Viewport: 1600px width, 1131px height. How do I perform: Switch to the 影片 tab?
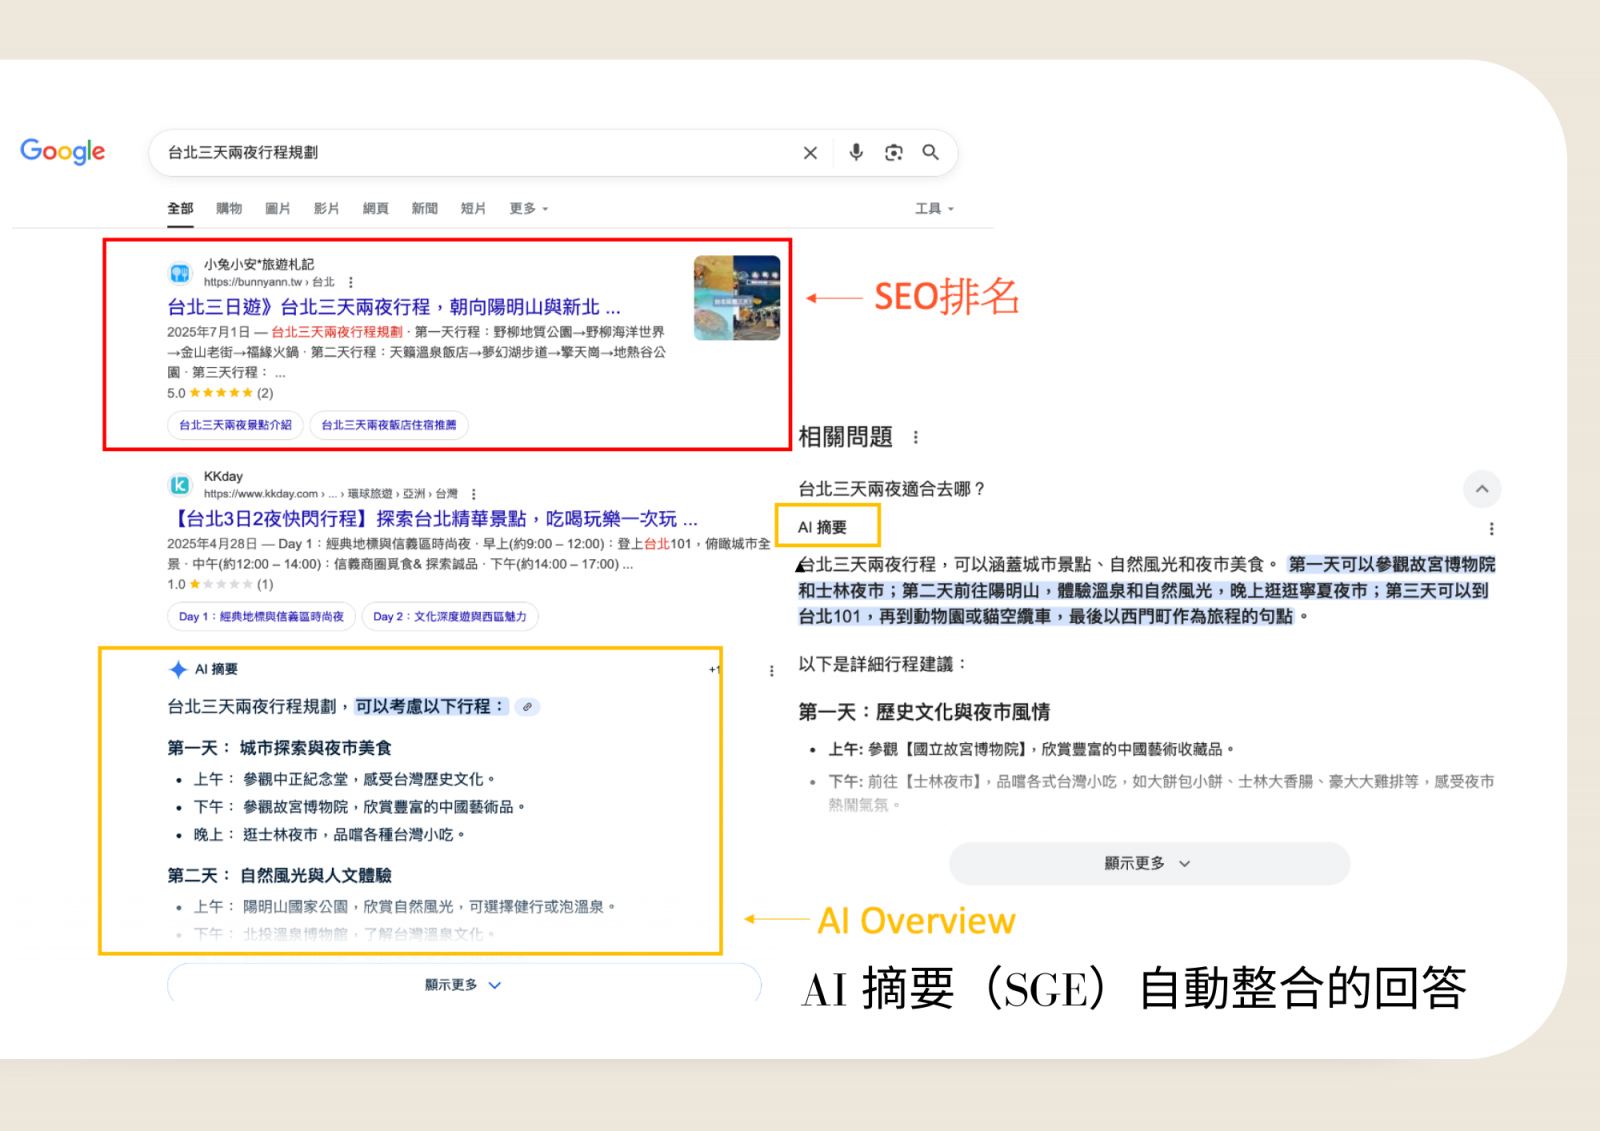(326, 209)
